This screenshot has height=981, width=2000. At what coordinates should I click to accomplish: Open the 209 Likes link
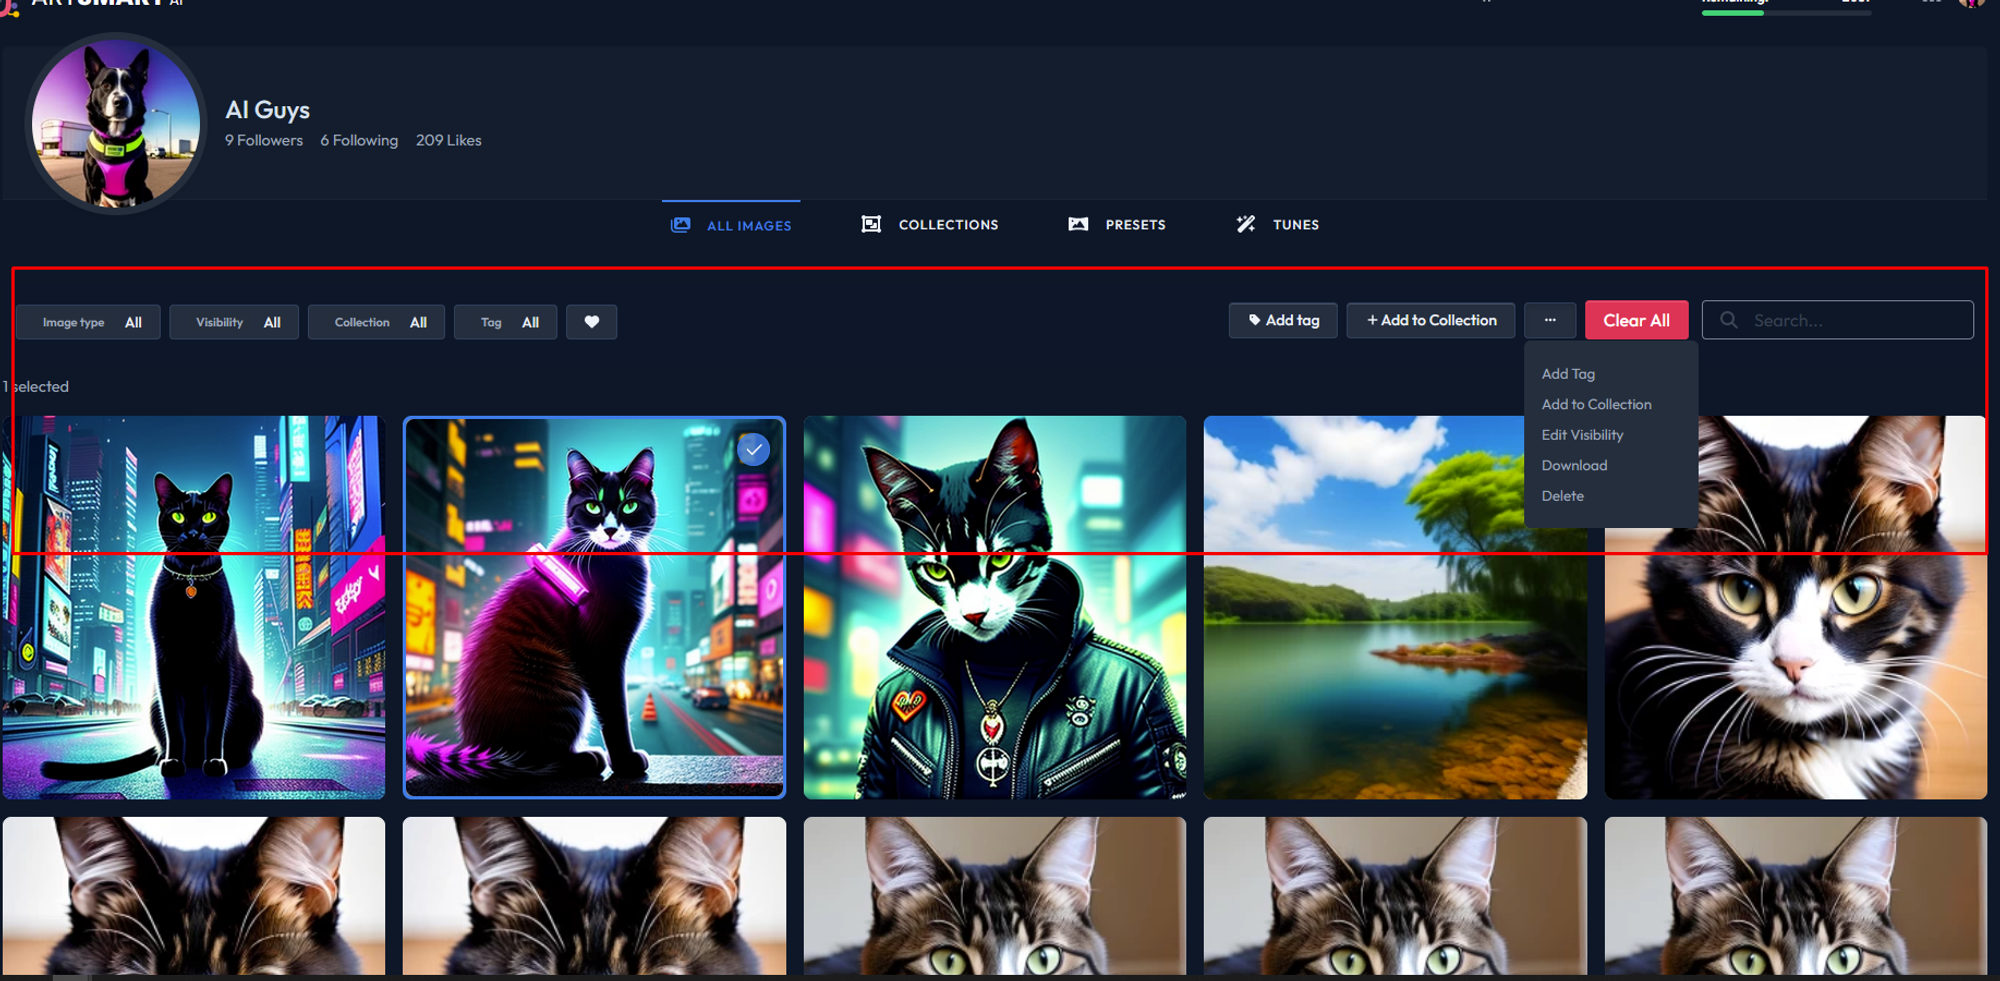click(x=449, y=140)
